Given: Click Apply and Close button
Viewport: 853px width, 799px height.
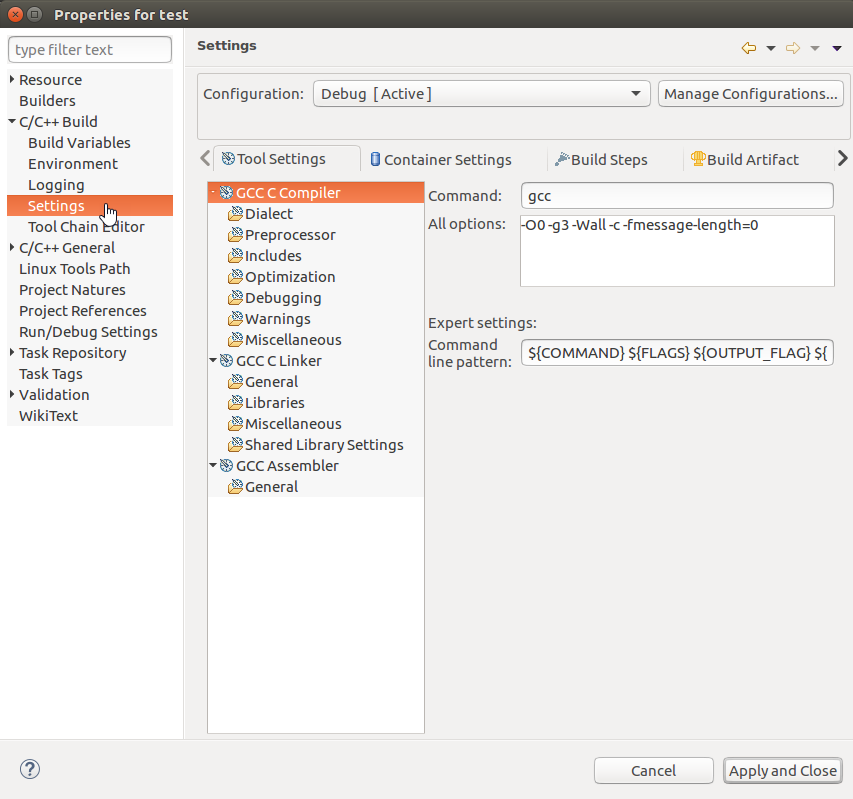Looking at the screenshot, I should point(783,771).
